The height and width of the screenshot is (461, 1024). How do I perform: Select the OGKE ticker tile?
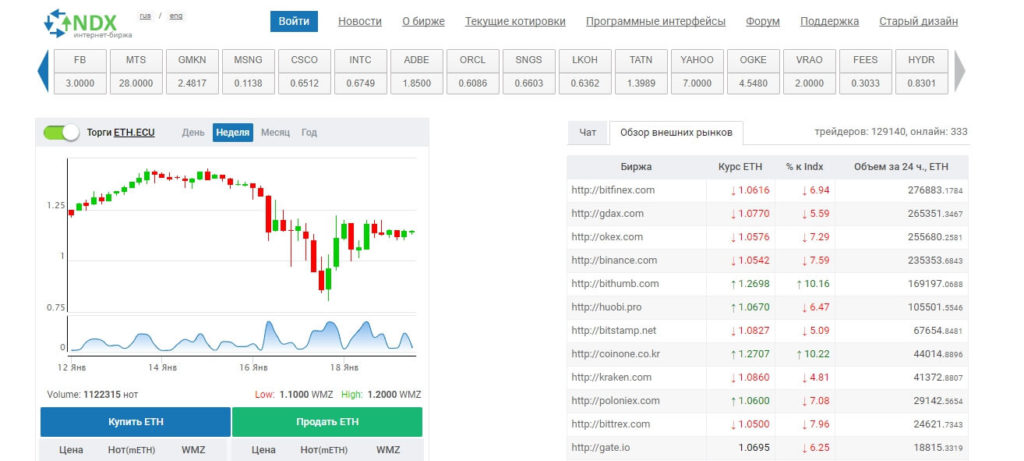(753, 71)
